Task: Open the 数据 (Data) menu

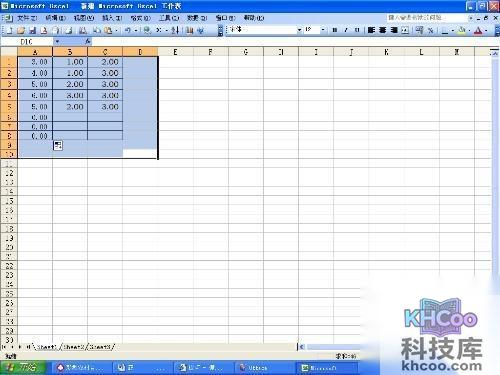Action: tap(197, 18)
